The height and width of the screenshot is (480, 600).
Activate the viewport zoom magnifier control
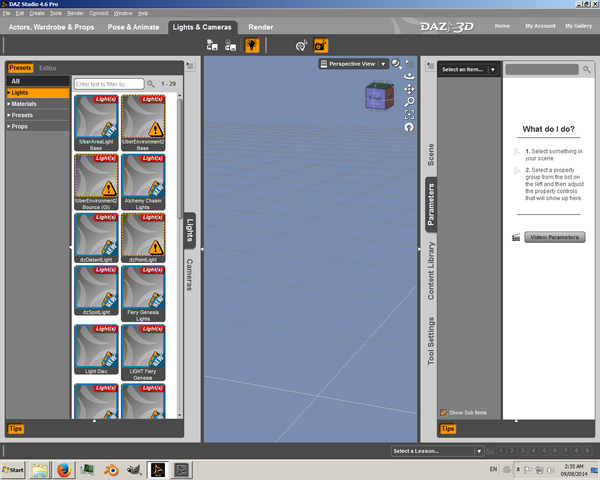click(x=409, y=102)
